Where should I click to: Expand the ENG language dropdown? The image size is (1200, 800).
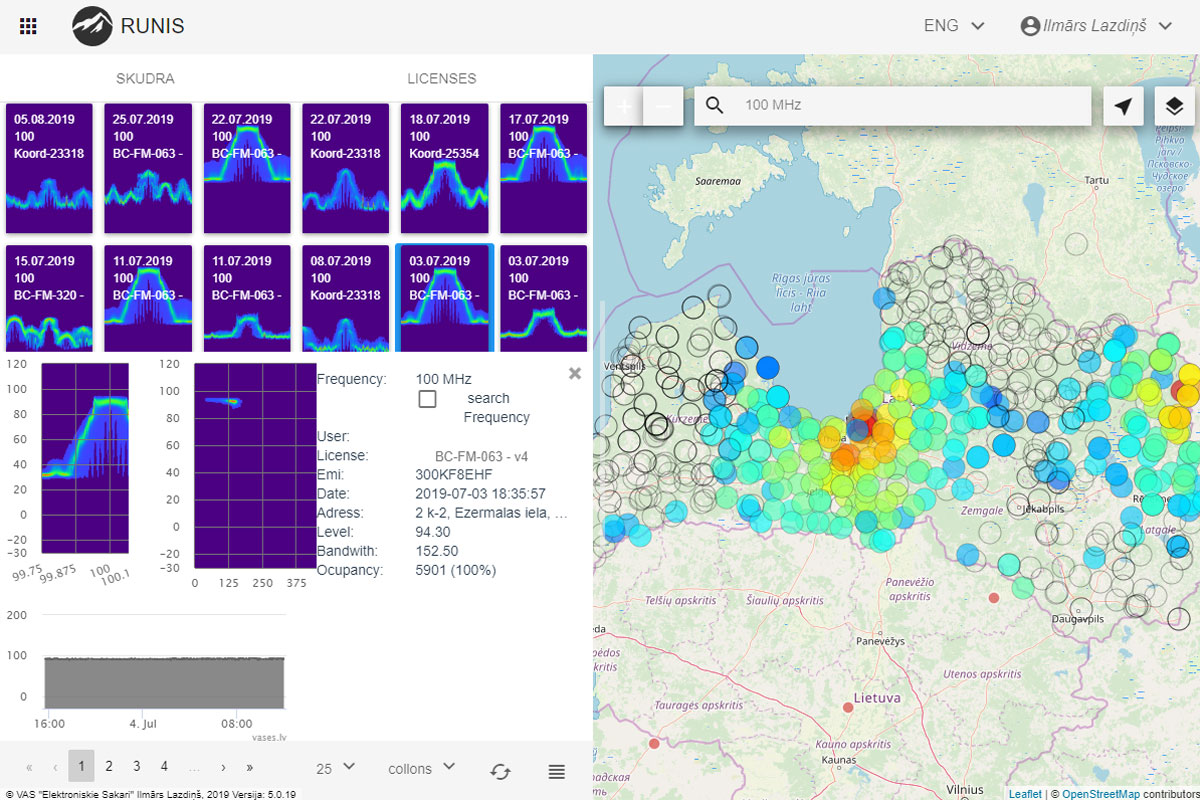[954, 26]
